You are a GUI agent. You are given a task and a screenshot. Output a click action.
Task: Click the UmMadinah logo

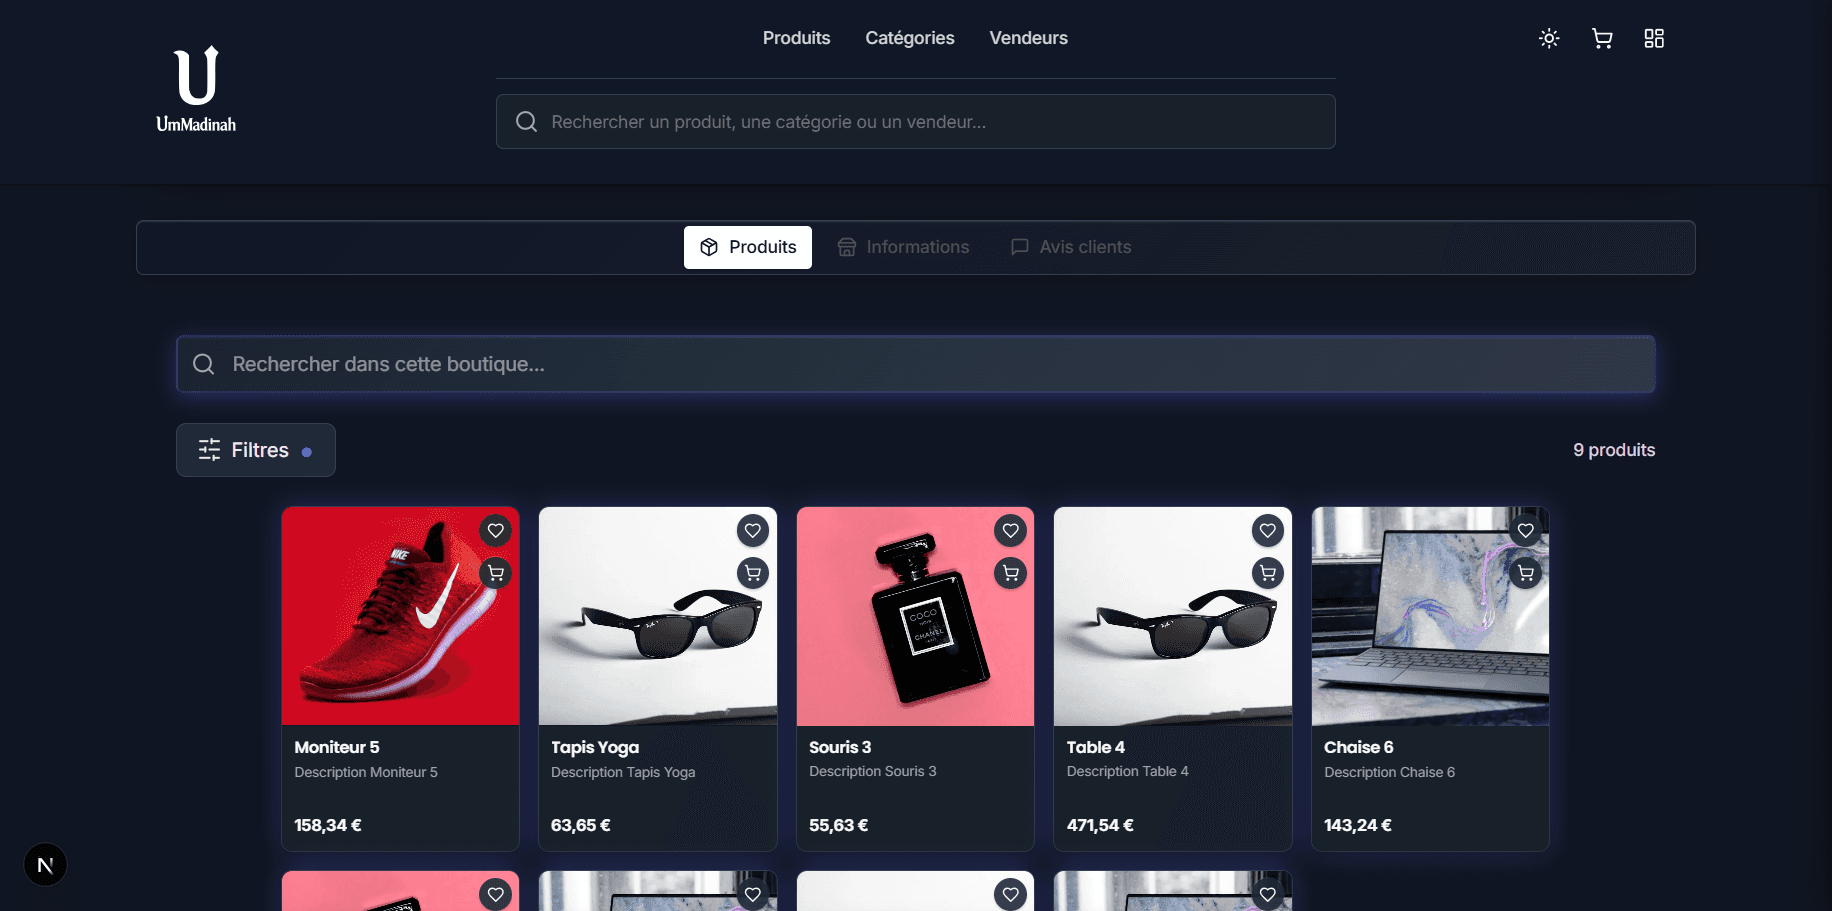(196, 90)
